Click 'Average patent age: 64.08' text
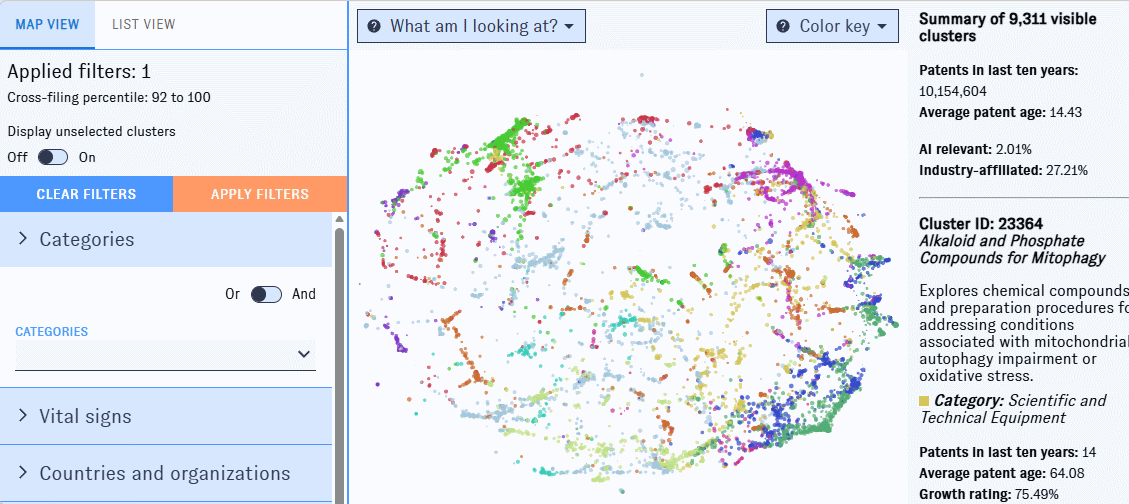The image size is (1129, 504). tap(1001, 474)
